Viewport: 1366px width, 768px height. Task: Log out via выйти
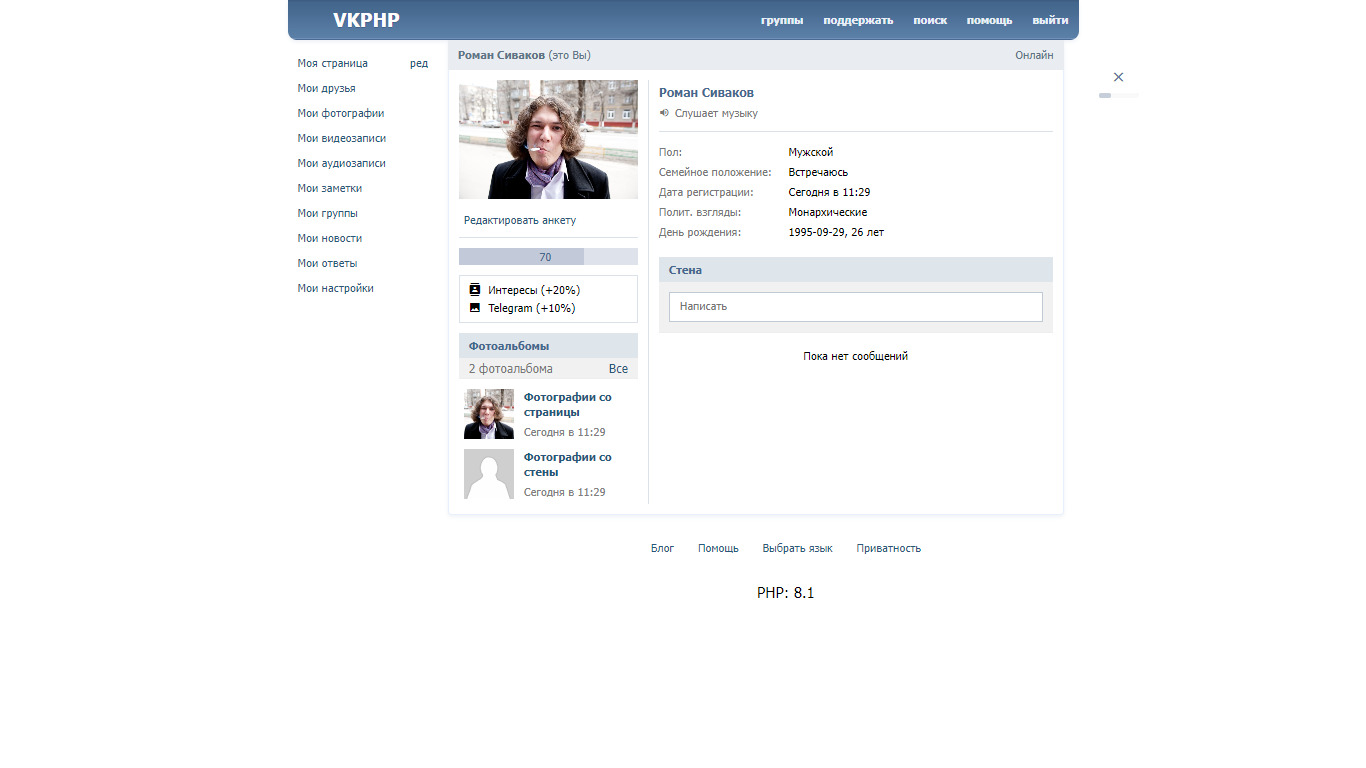pyautogui.click(x=1050, y=20)
